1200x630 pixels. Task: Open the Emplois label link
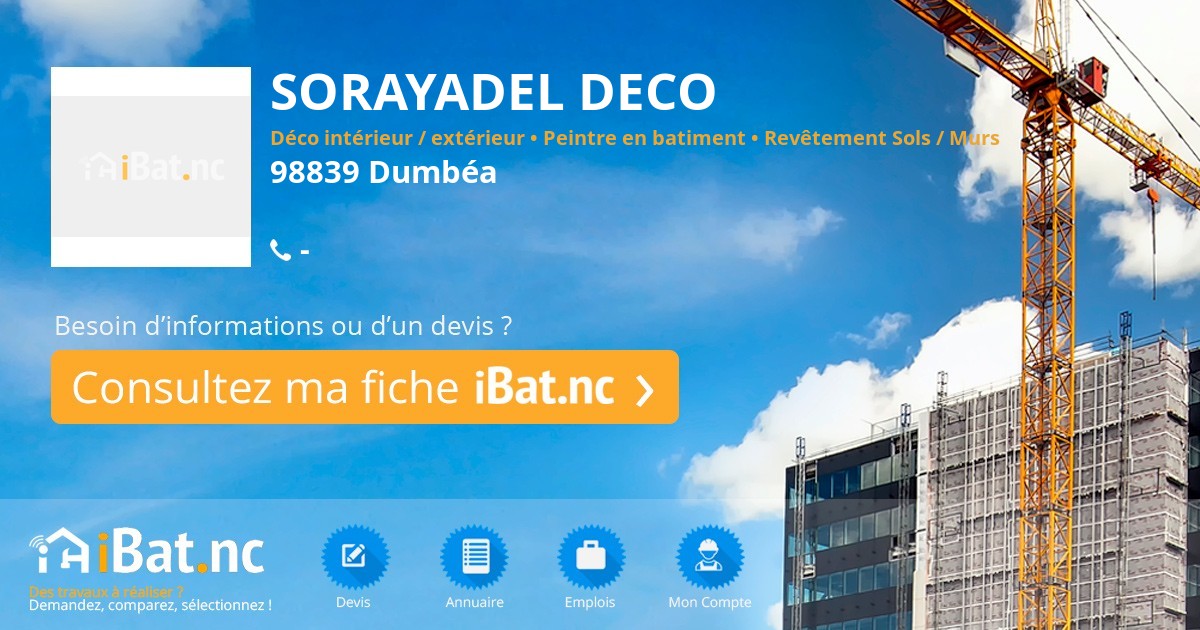pyautogui.click(x=590, y=602)
